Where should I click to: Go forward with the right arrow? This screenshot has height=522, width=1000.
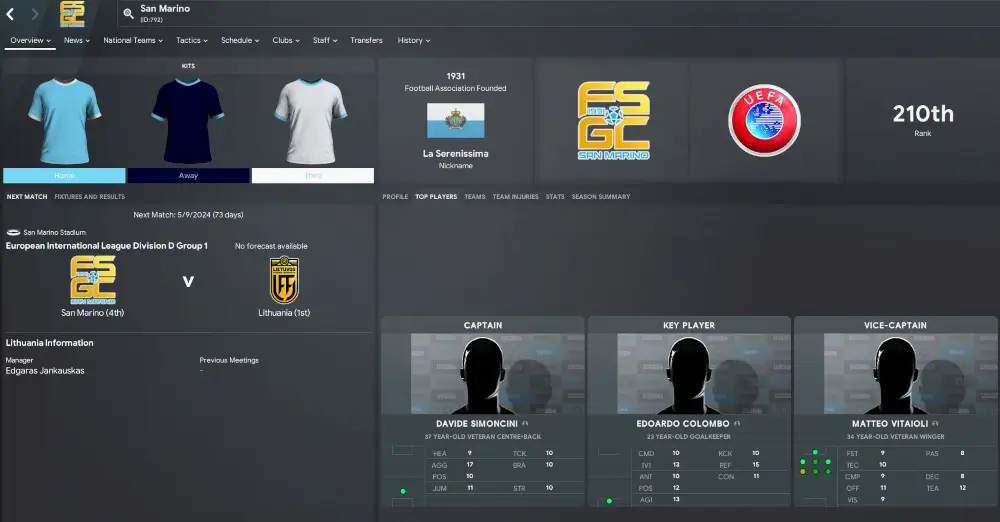click(35, 14)
